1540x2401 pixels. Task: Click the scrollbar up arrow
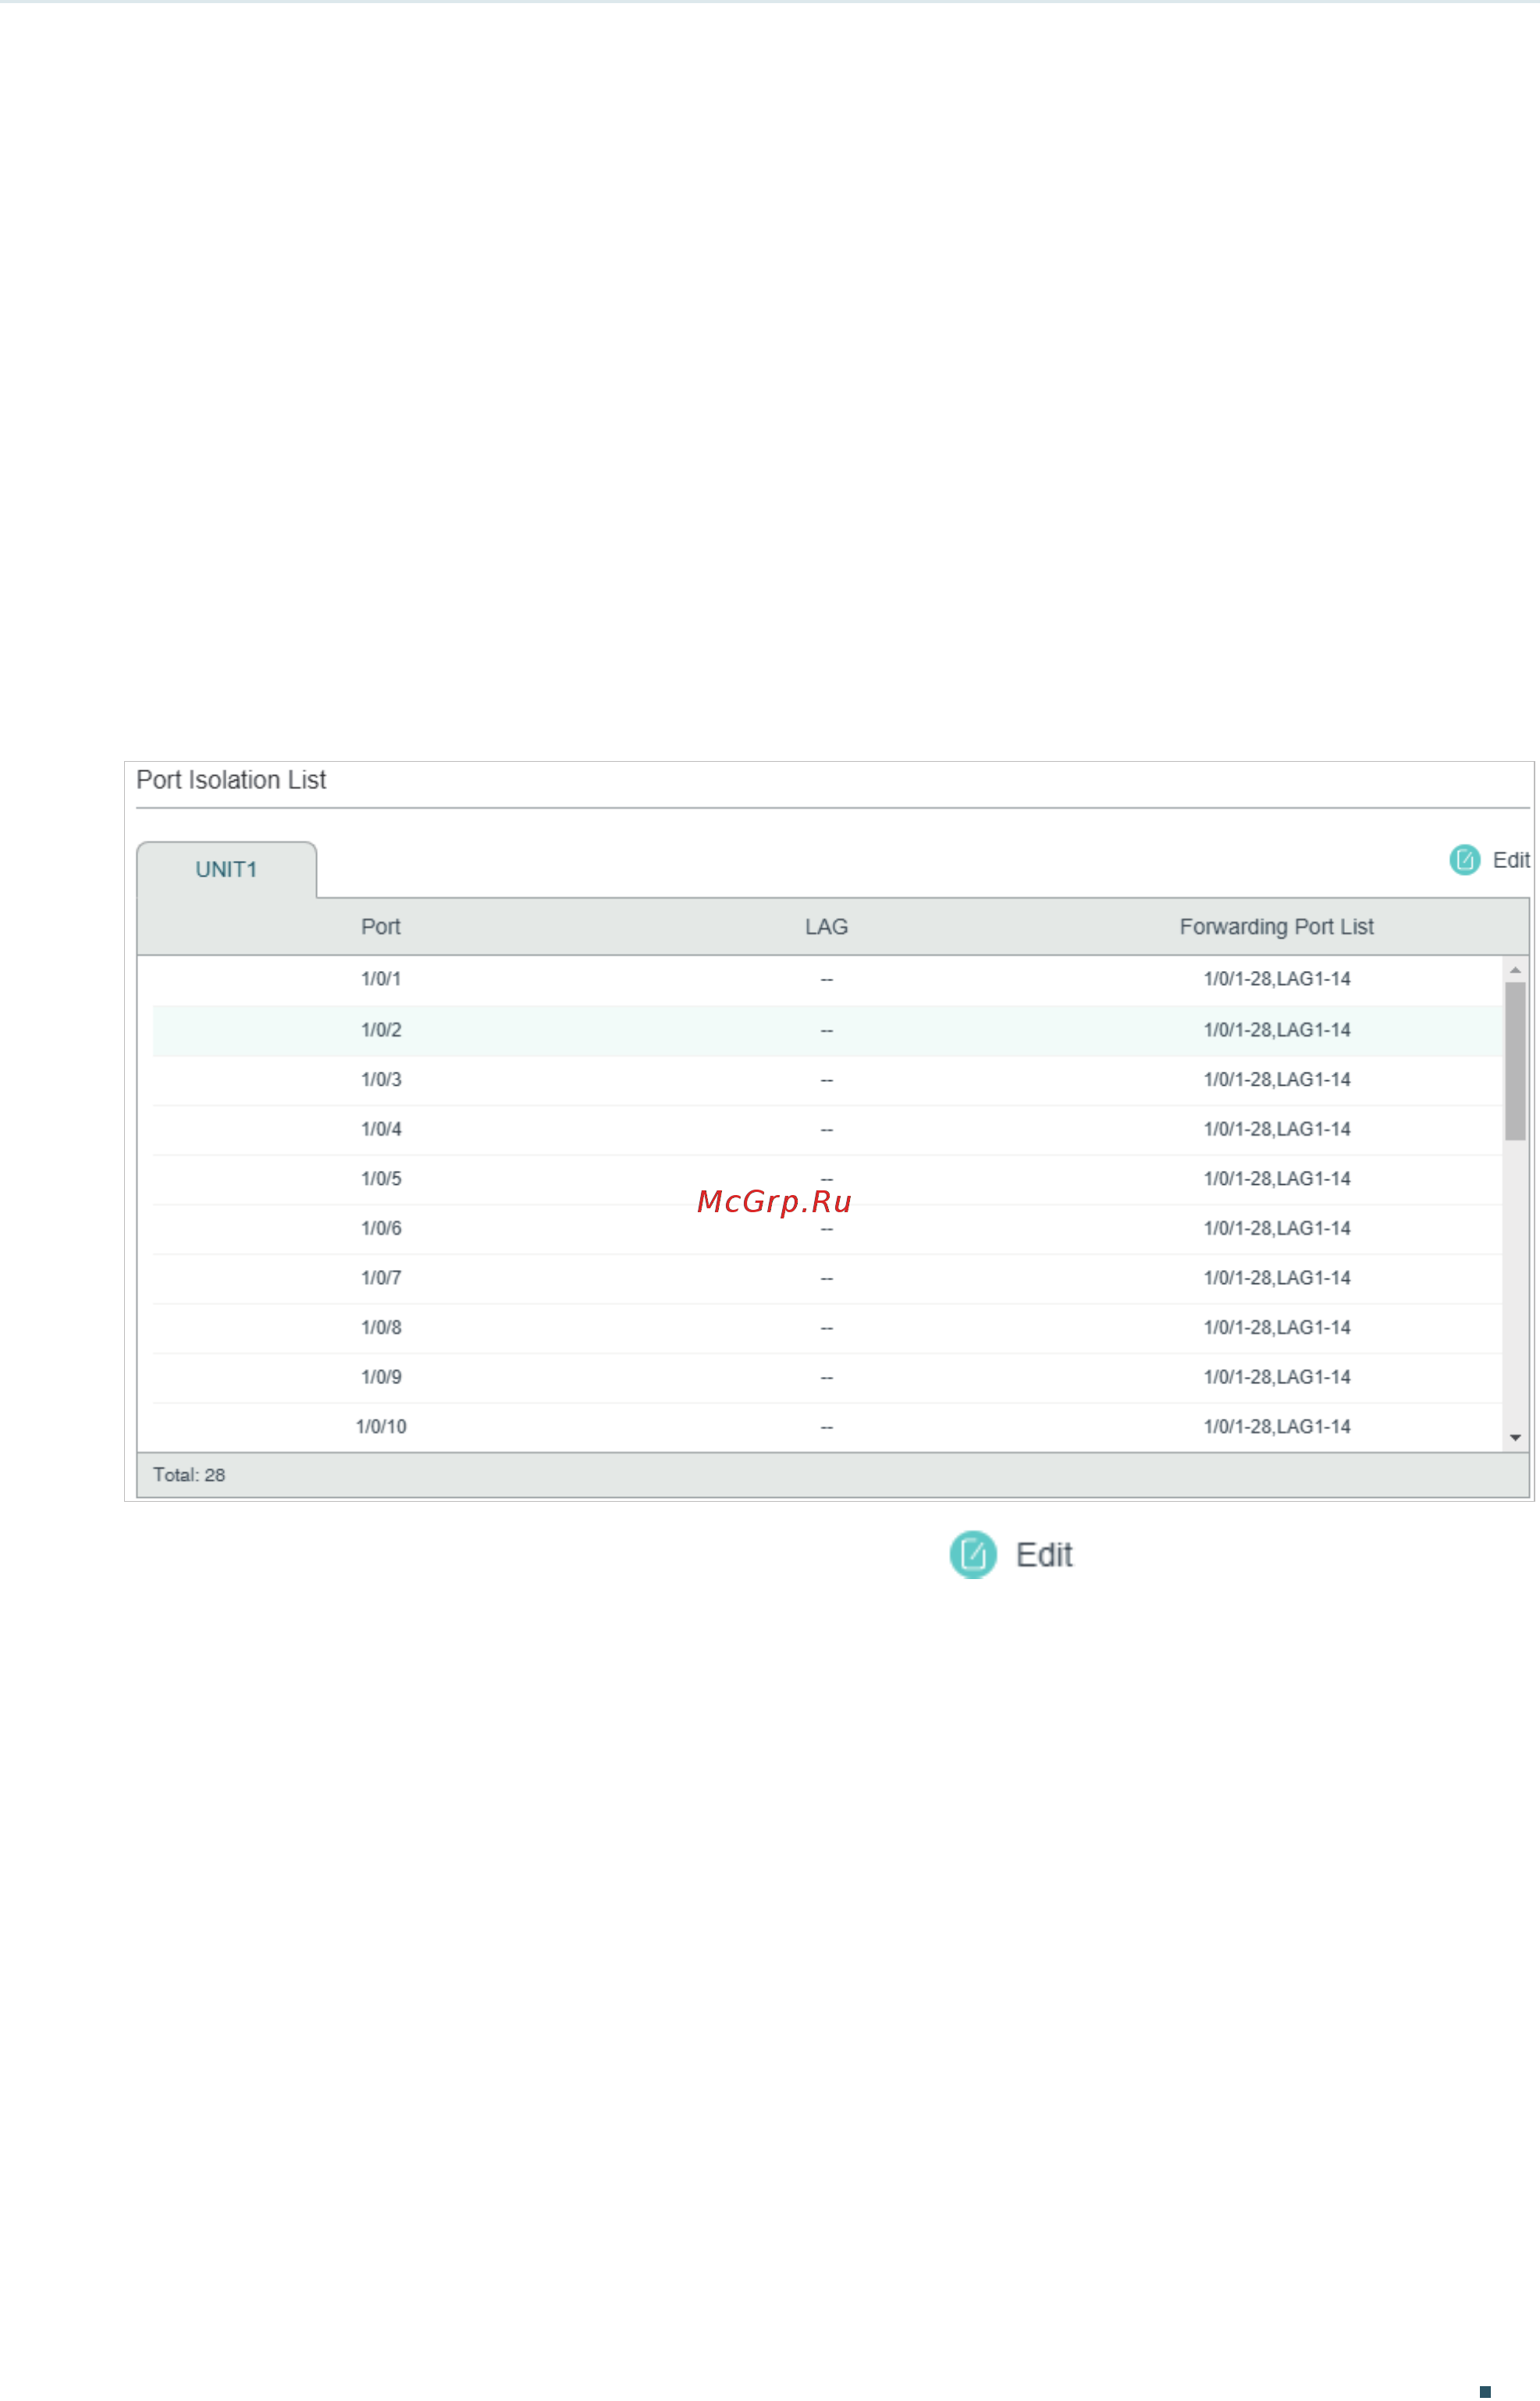[x=1515, y=970]
